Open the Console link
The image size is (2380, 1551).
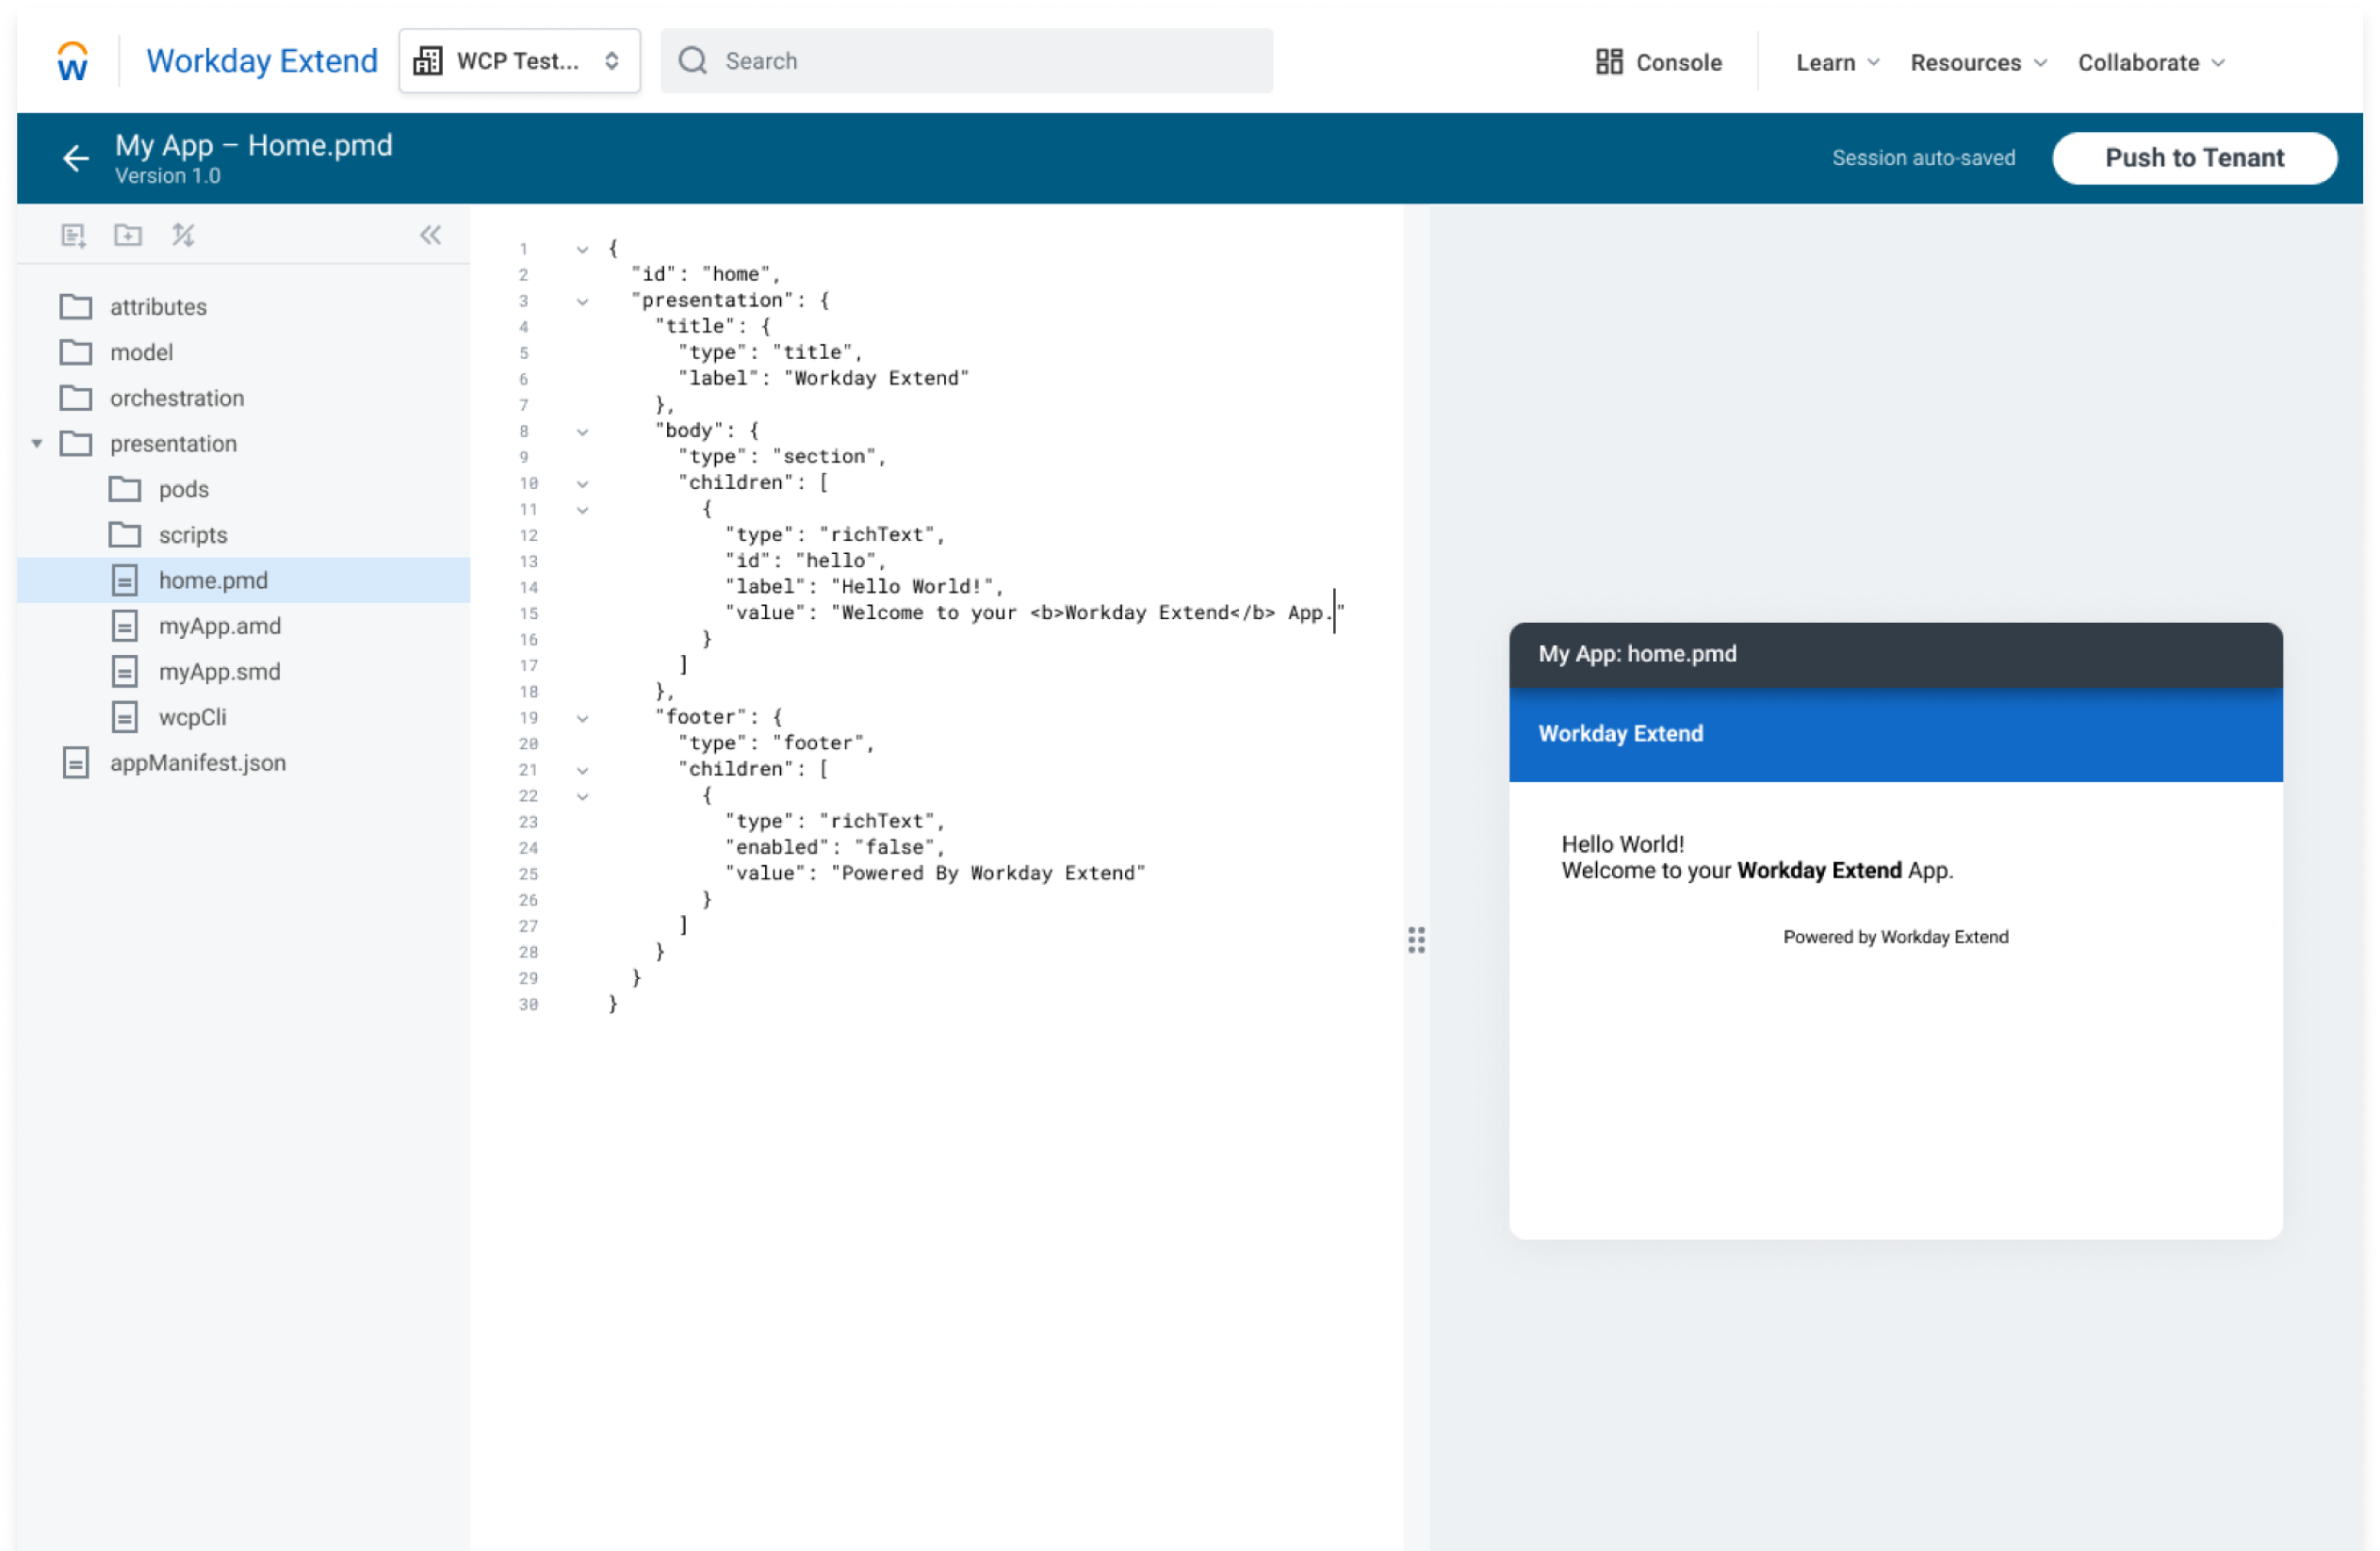click(x=1659, y=62)
